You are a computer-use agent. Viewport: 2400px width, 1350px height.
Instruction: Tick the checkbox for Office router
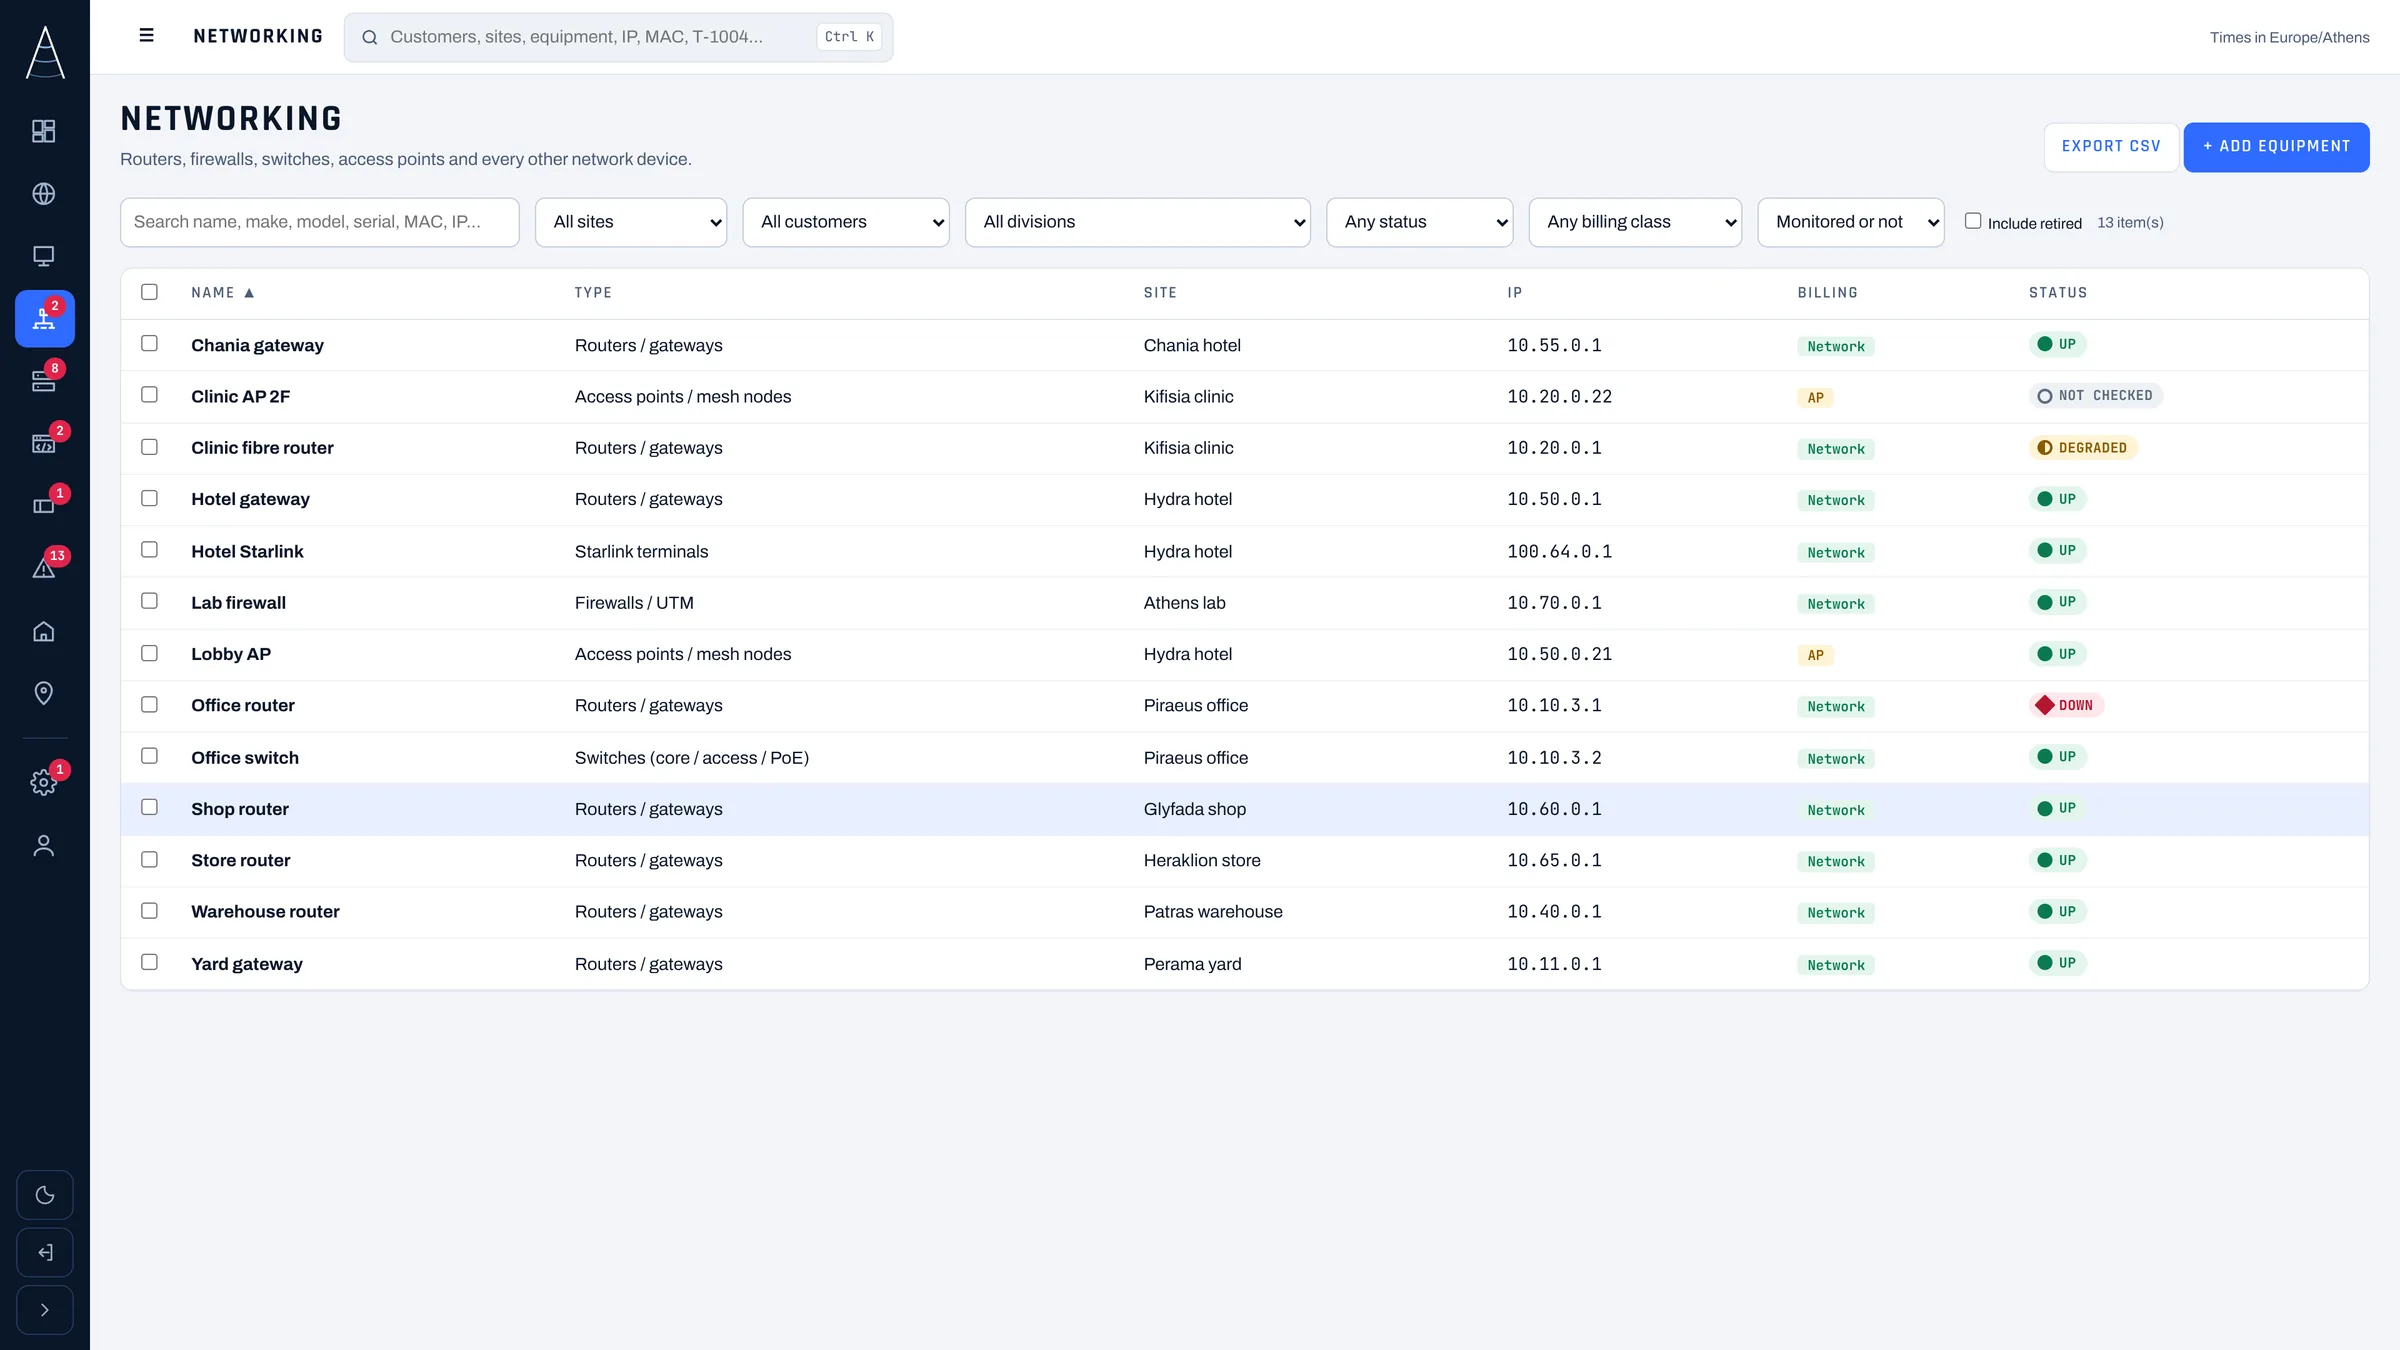(149, 704)
